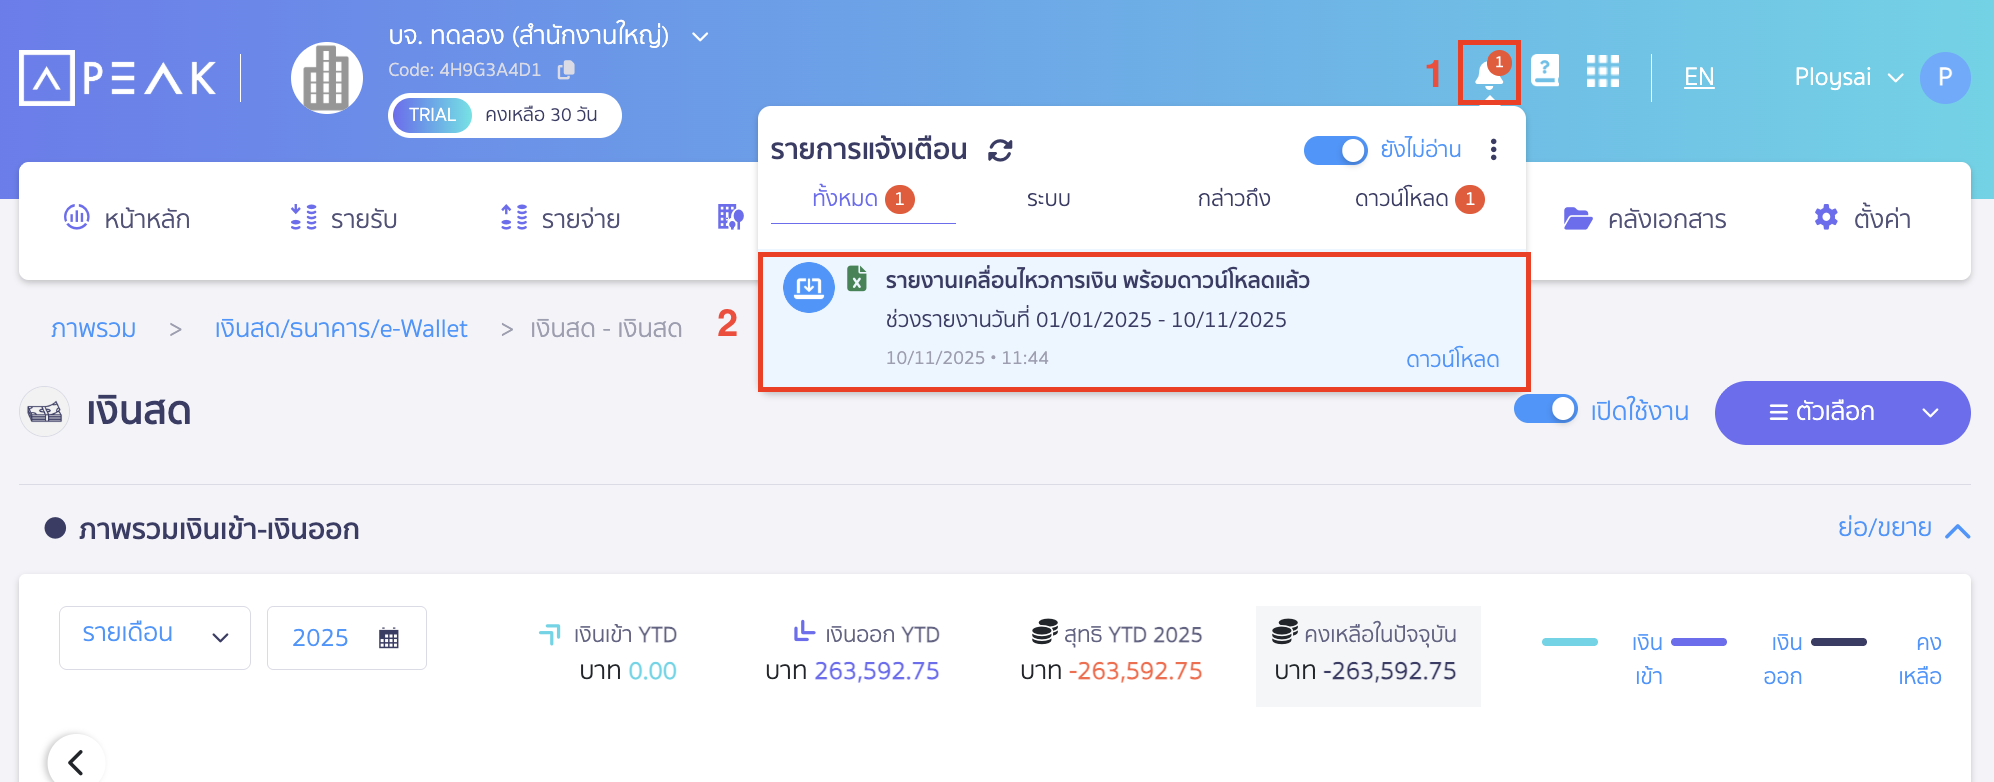Open the cash flow report notification title
Viewport: 1994px width, 782px height.
click(1097, 280)
